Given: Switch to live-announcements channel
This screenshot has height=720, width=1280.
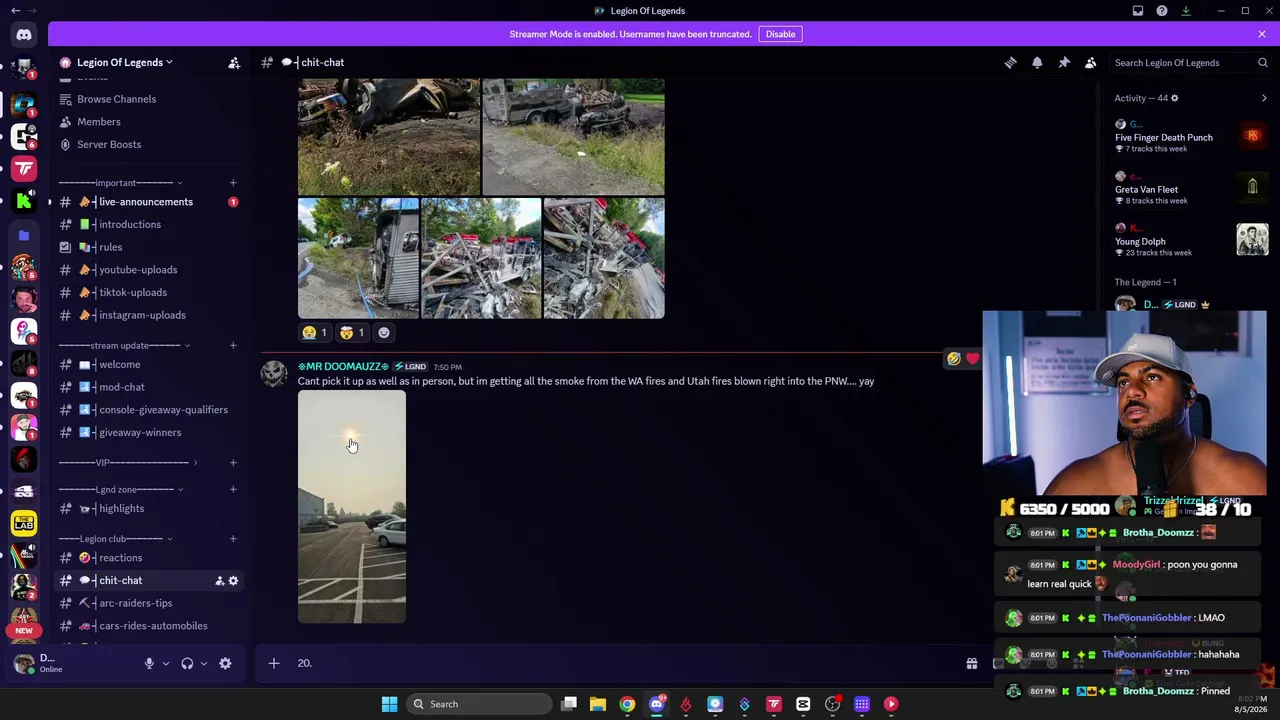Looking at the screenshot, I should click(147, 202).
